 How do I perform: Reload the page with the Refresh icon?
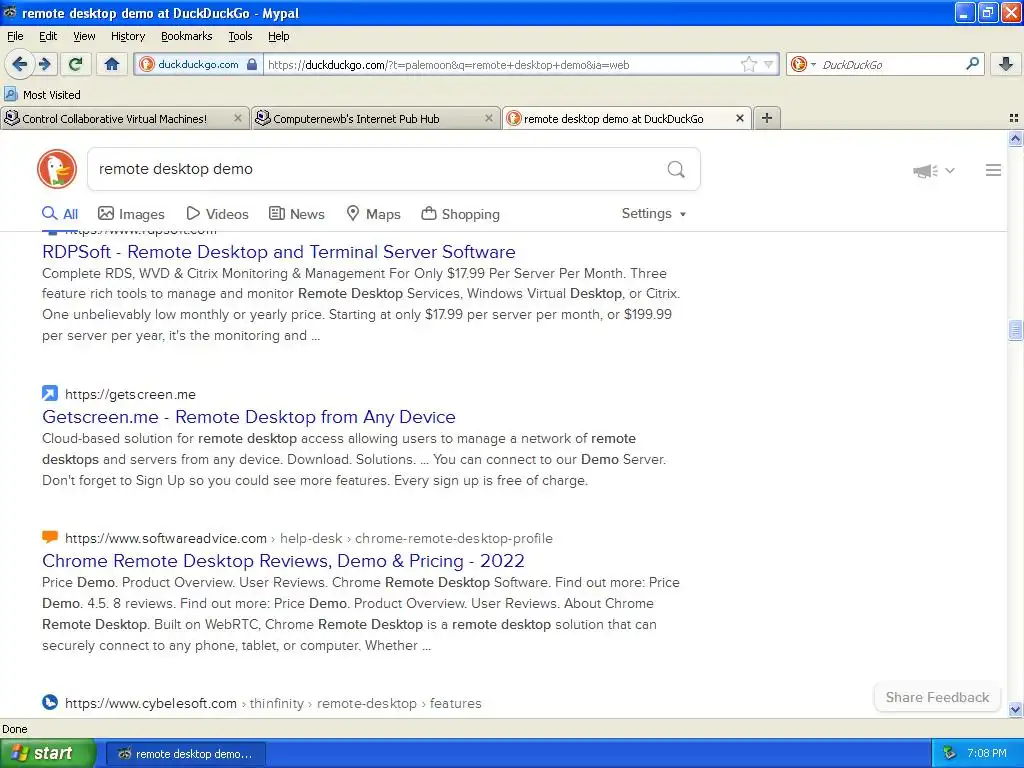(75, 64)
